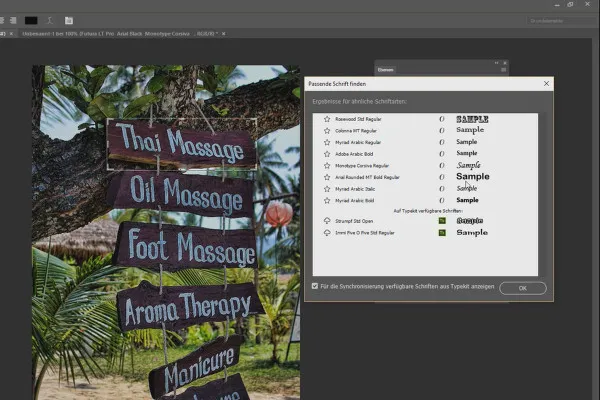Click the Strumpf Std Open sample preview

(x=470, y=221)
